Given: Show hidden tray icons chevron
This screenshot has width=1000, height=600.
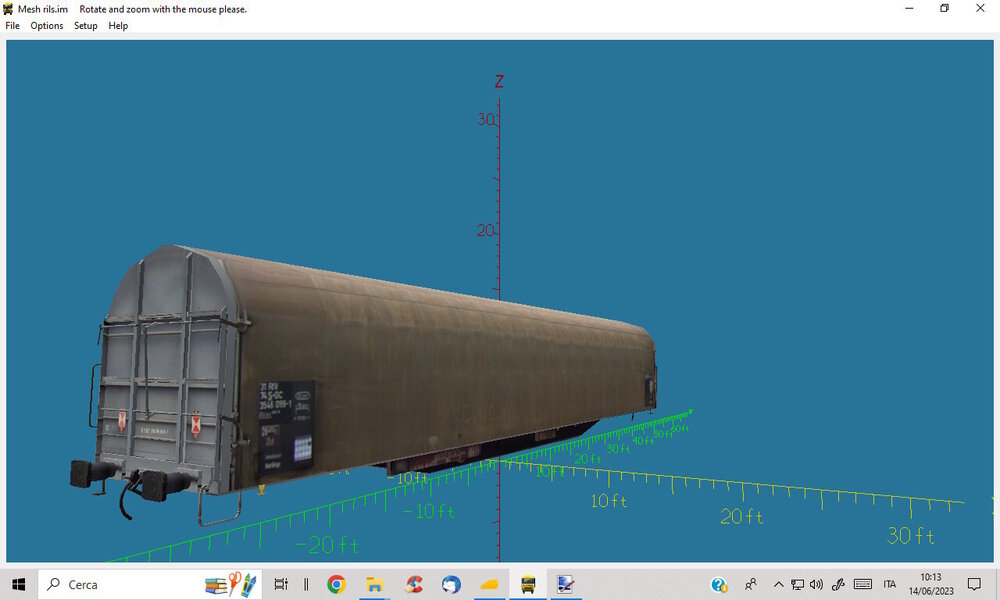Looking at the screenshot, I should click(778, 584).
